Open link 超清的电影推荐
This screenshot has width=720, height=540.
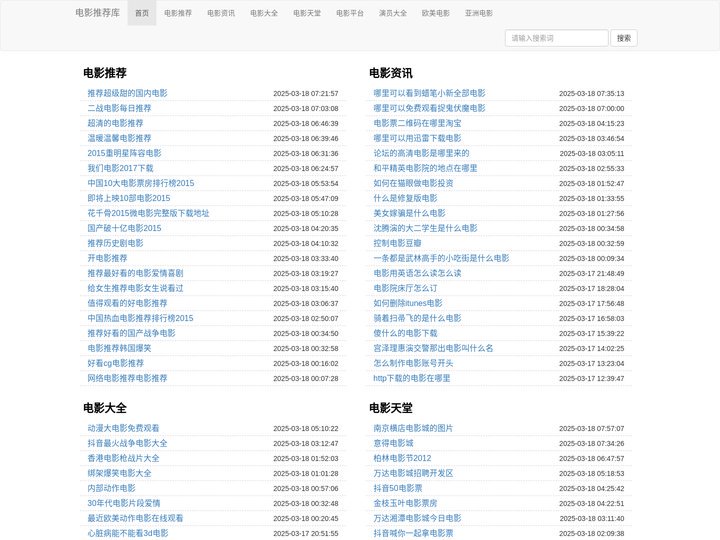(x=115, y=123)
